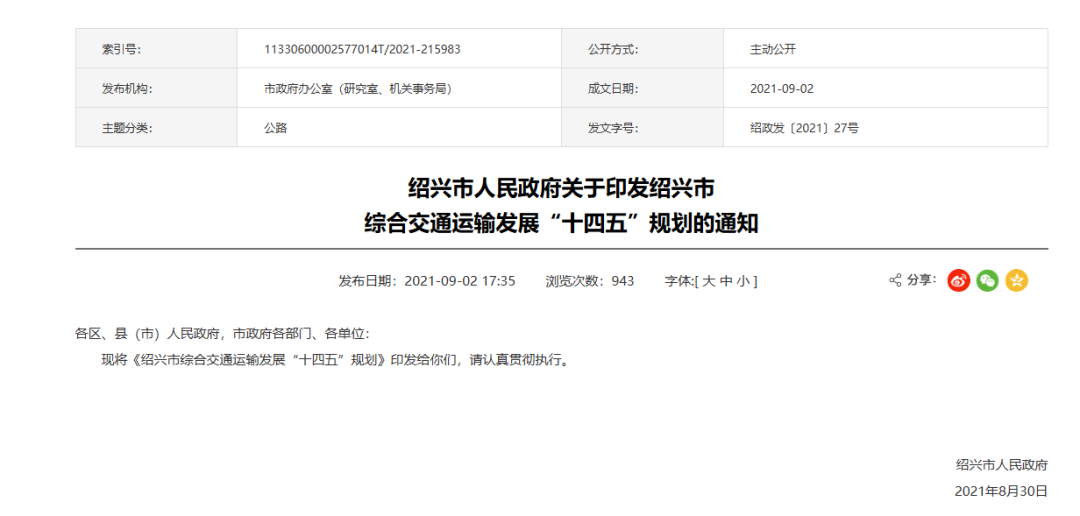Click the 浏览次数 943 view counter
The image size is (1080, 516).
pyautogui.click(x=589, y=281)
